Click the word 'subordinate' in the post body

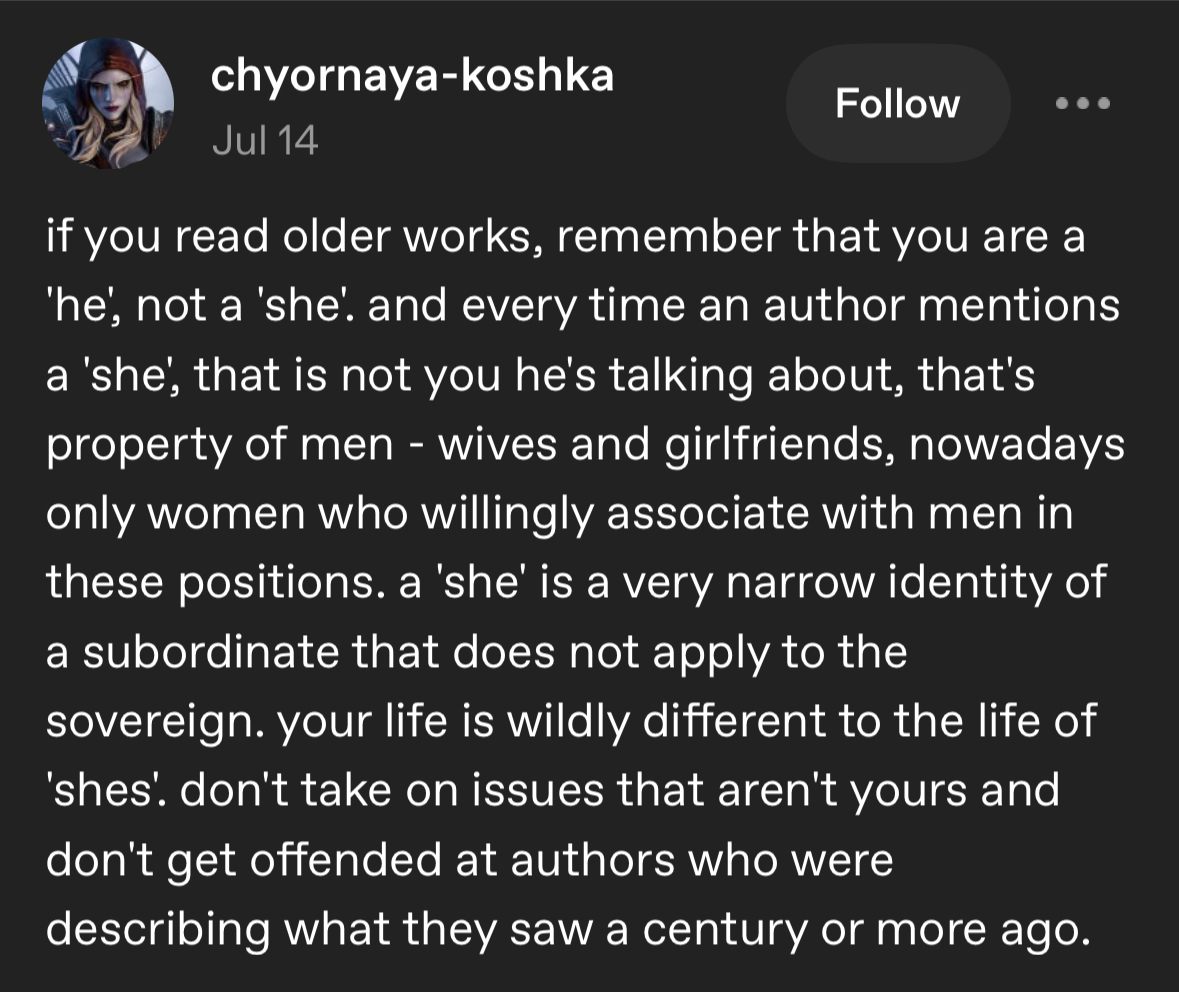tap(210, 652)
